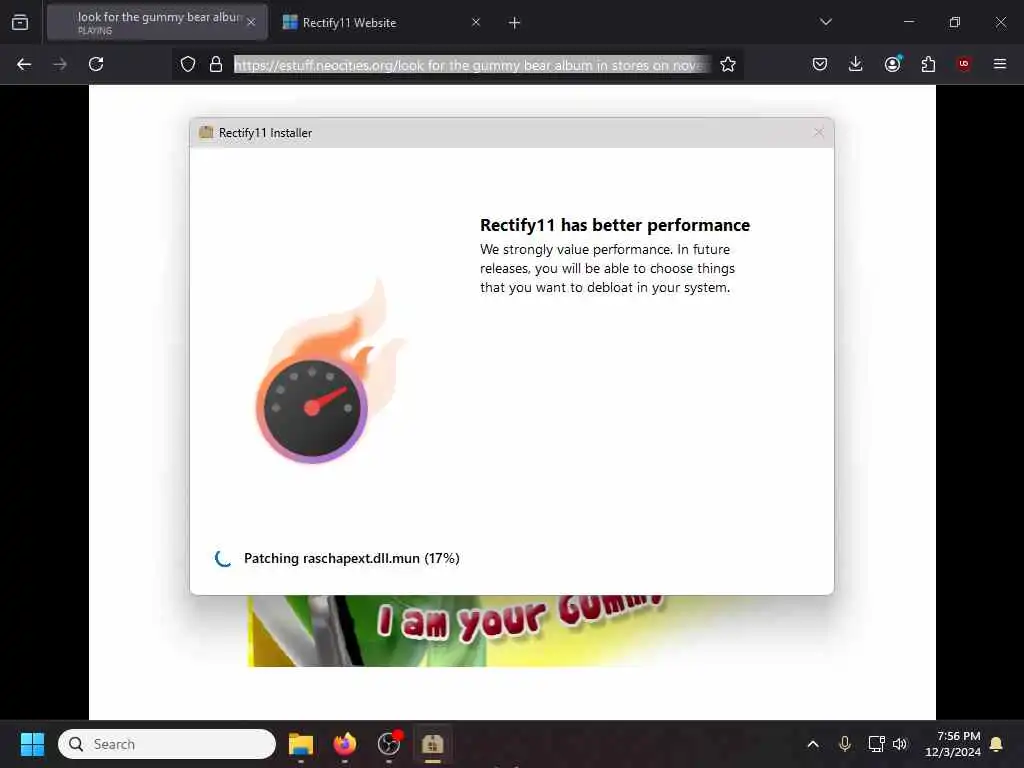
Task: Click the Rectify11 has better performance heading
Action: click(x=615, y=225)
